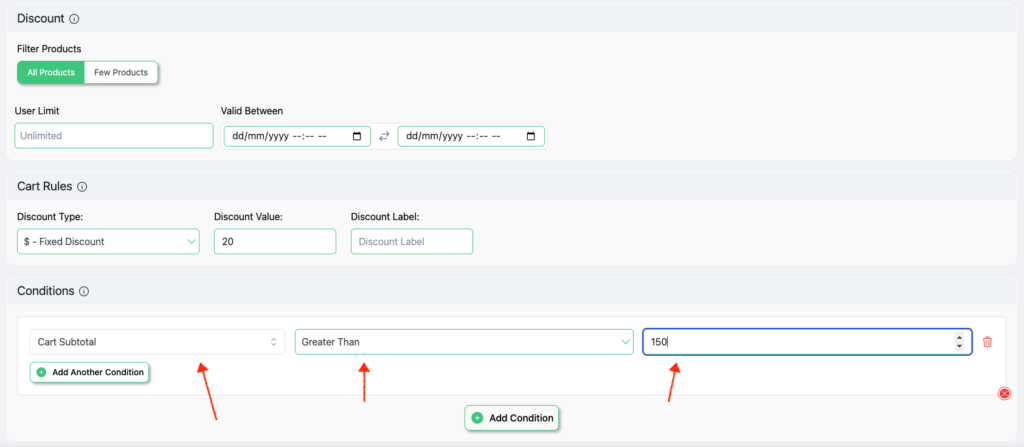
Task: Select the All Products filter
Action: point(51,73)
